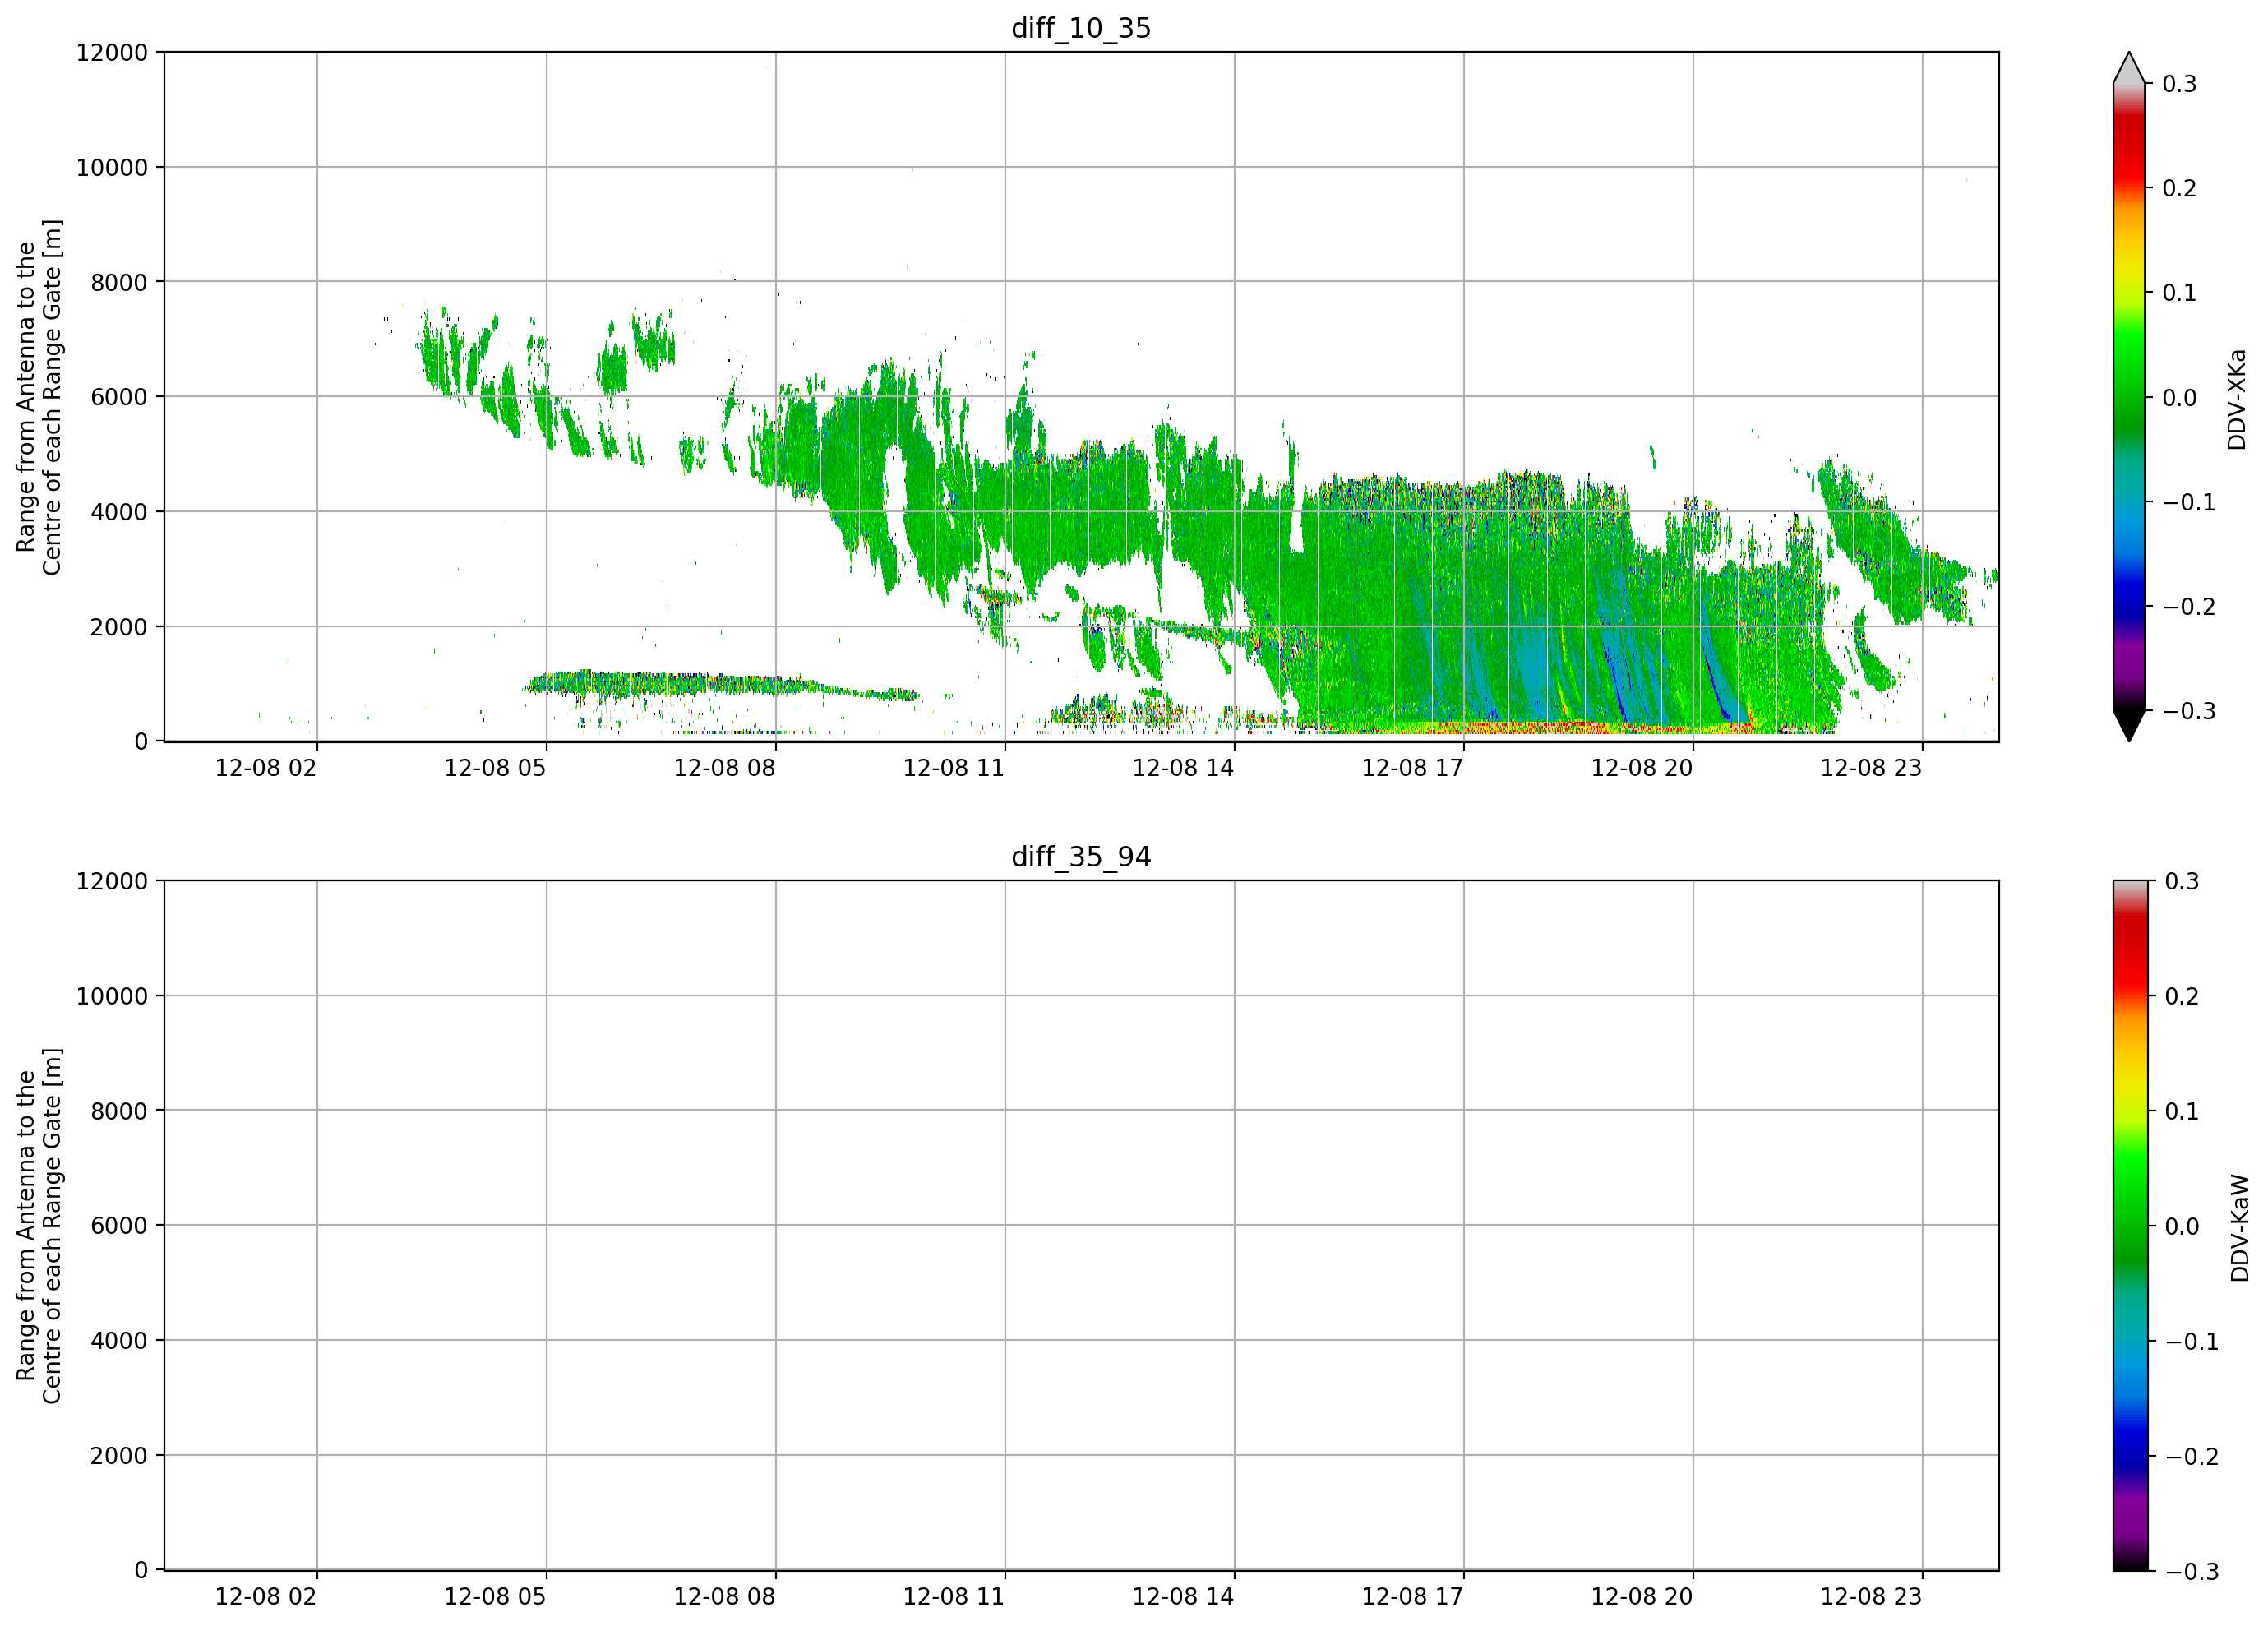Click the 12-08 14 tick label in bottom plot
The height and width of the screenshot is (1626, 2268).
pyautogui.click(x=1182, y=1597)
